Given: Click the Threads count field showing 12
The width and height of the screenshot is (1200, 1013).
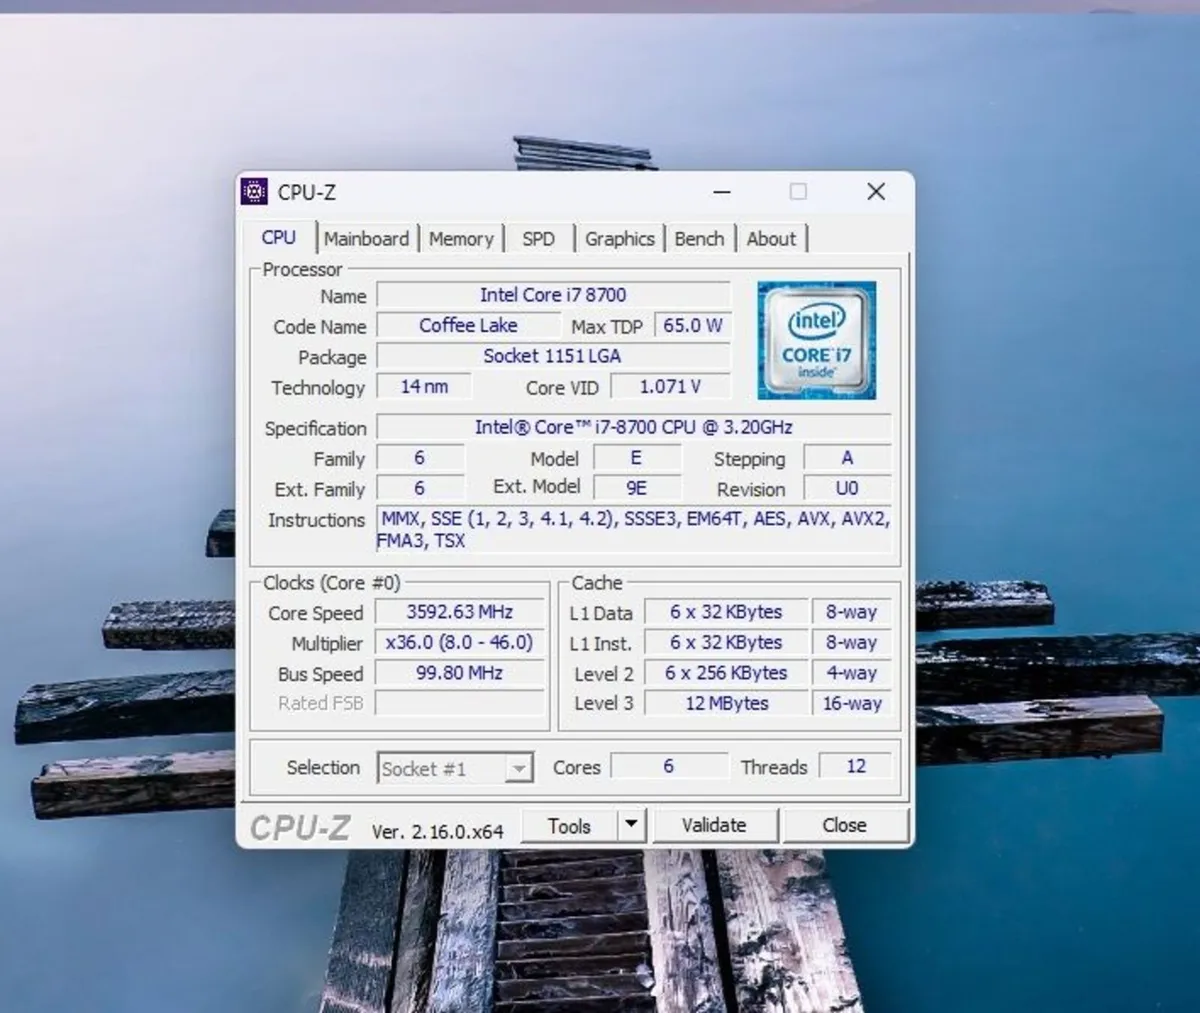Looking at the screenshot, I should [855, 766].
